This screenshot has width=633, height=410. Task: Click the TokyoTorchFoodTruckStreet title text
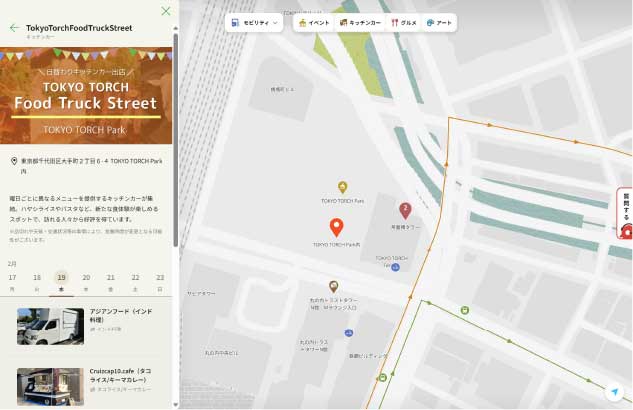(79, 28)
